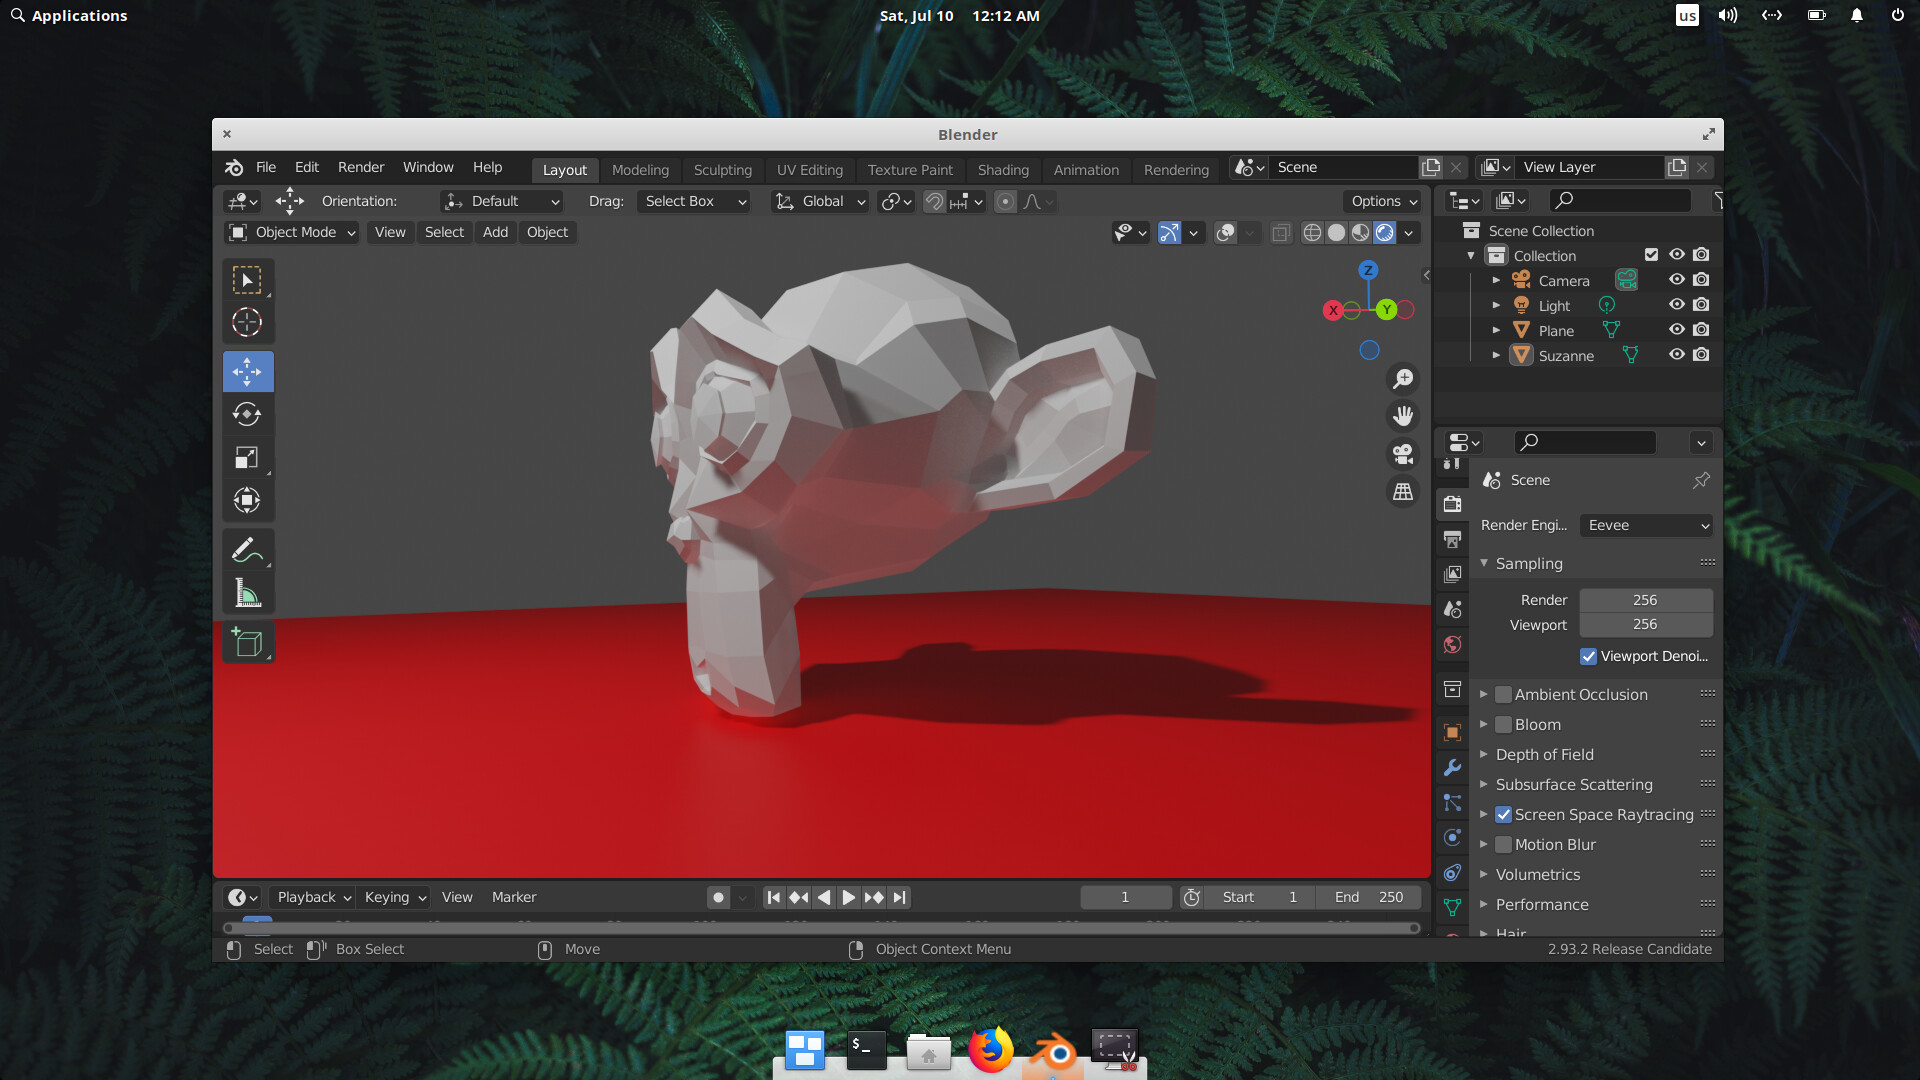Play the animation forward
The height and width of the screenshot is (1080, 1920).
click(x=848, y=897)
